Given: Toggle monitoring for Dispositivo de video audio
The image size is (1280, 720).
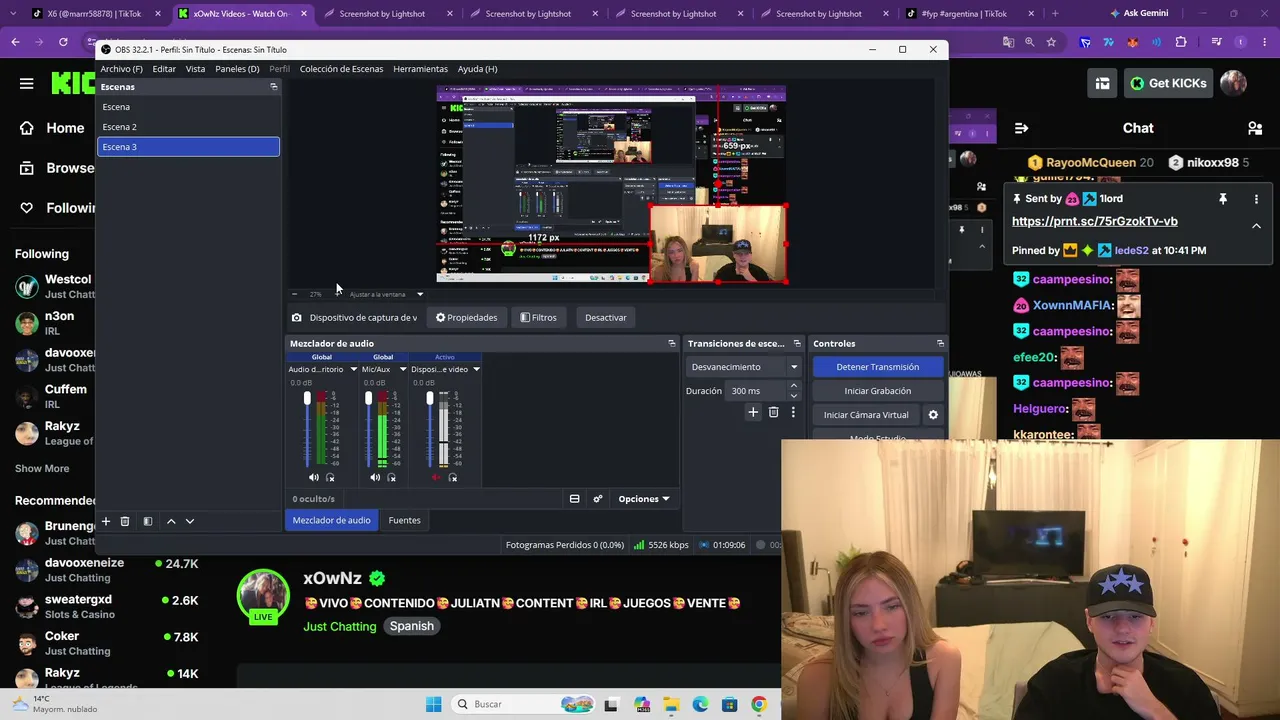Looking at the screenshot, I should 452,478.
